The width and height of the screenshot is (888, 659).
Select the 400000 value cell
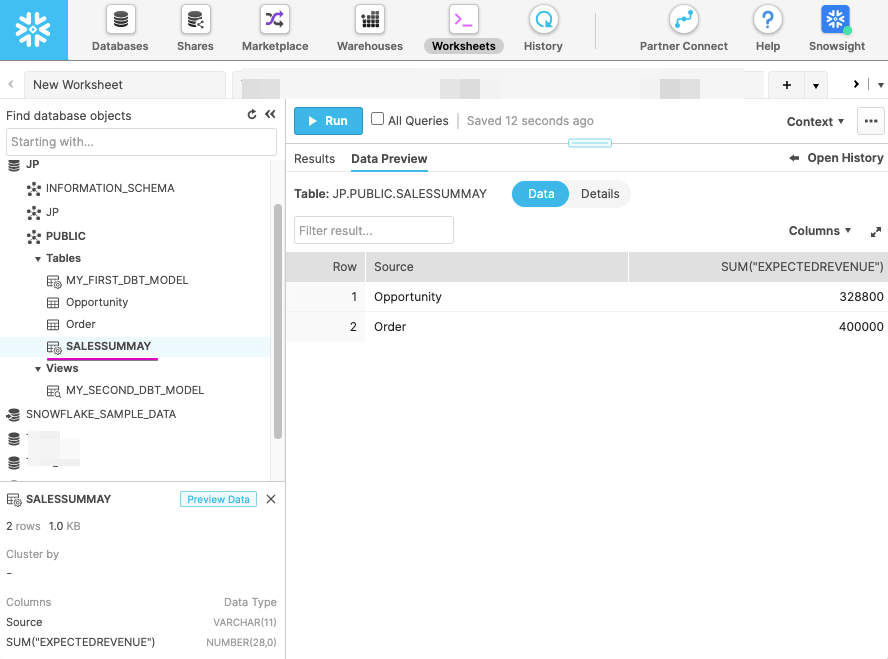[x=758, y=327]
